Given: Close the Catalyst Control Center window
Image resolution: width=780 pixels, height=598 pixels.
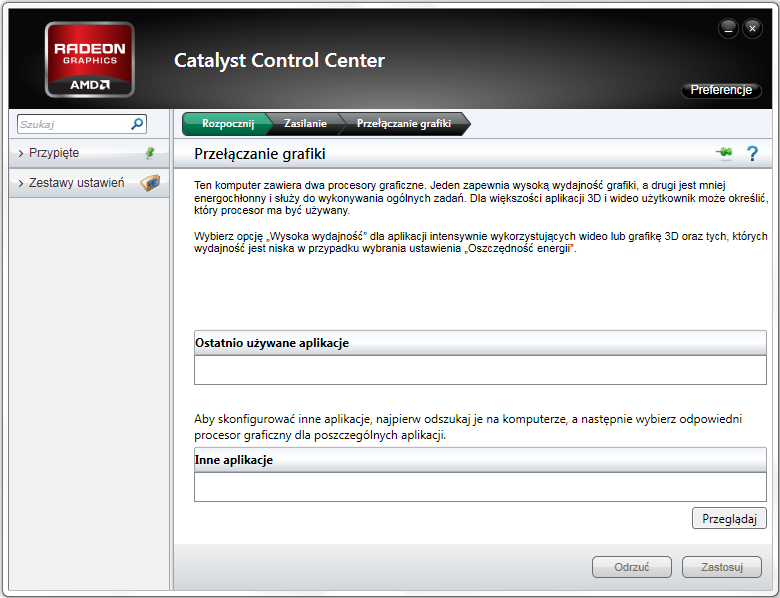Looking at the screenshot, I should (752, 29).
